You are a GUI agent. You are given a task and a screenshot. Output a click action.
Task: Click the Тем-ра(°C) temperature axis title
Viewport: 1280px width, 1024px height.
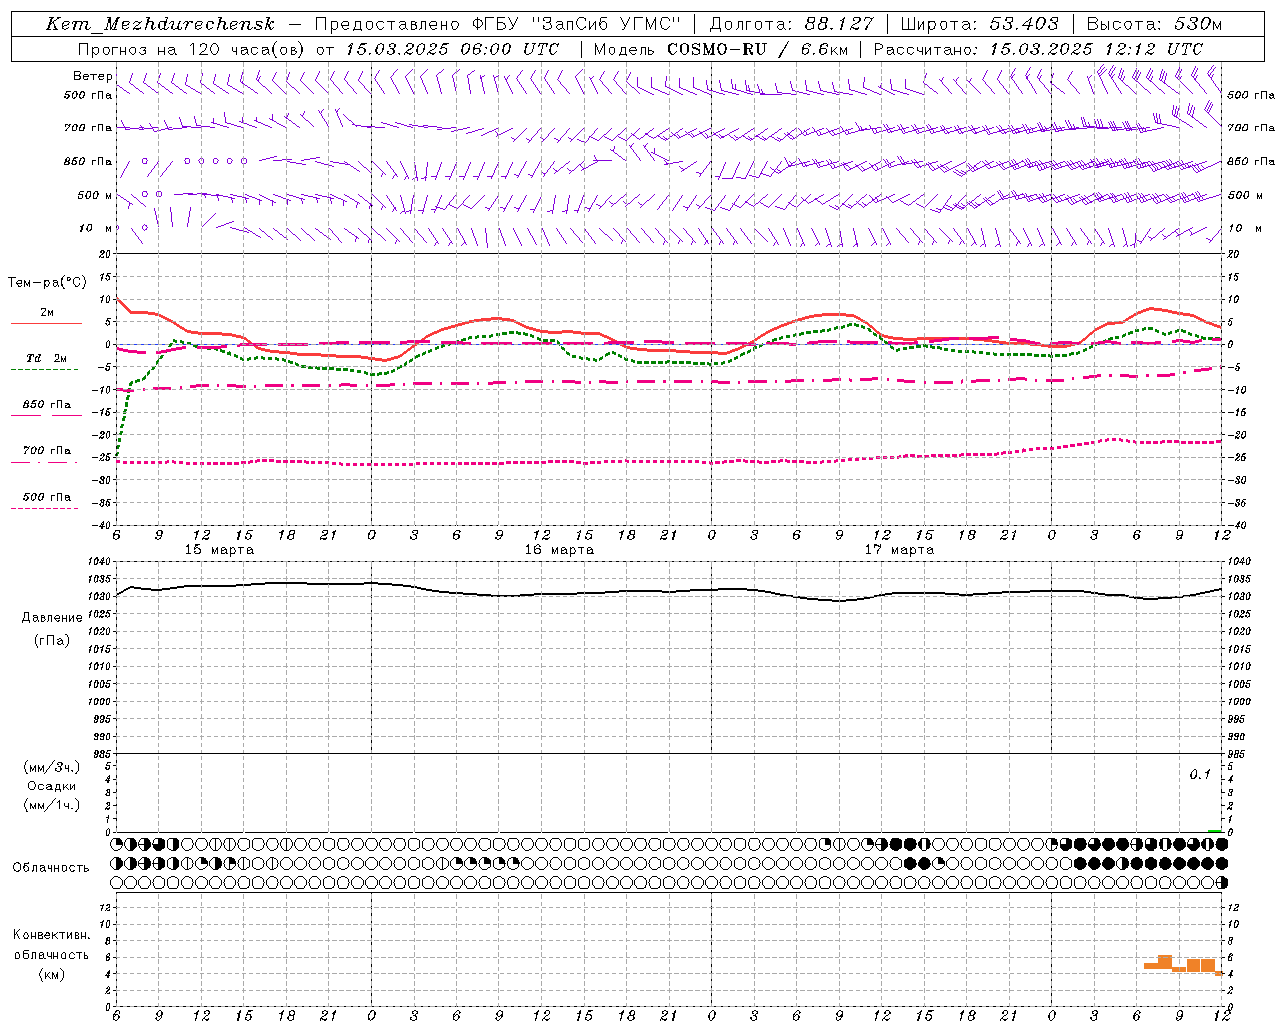coord(47,283)
